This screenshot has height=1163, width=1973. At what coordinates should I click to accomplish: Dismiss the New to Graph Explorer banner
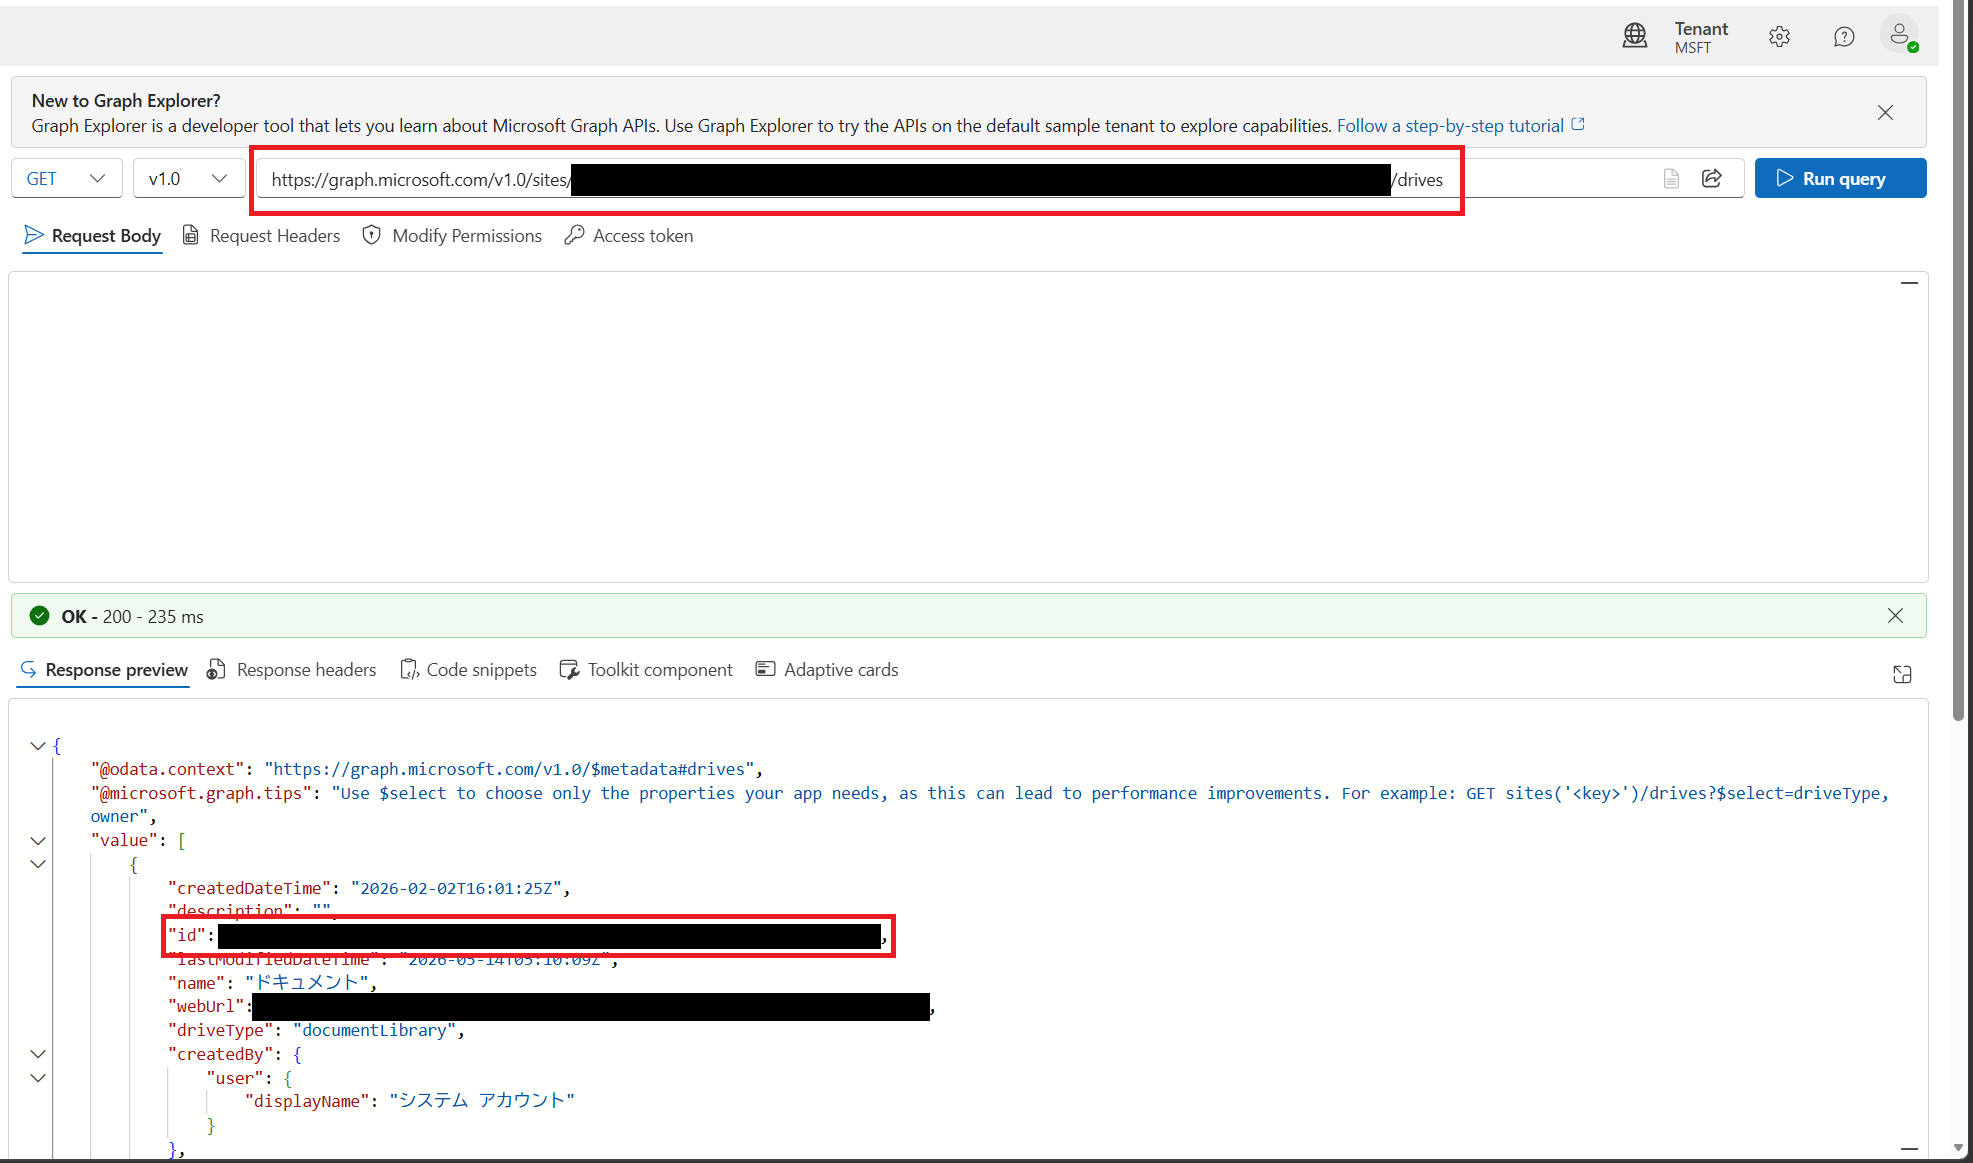[1885, 113]
